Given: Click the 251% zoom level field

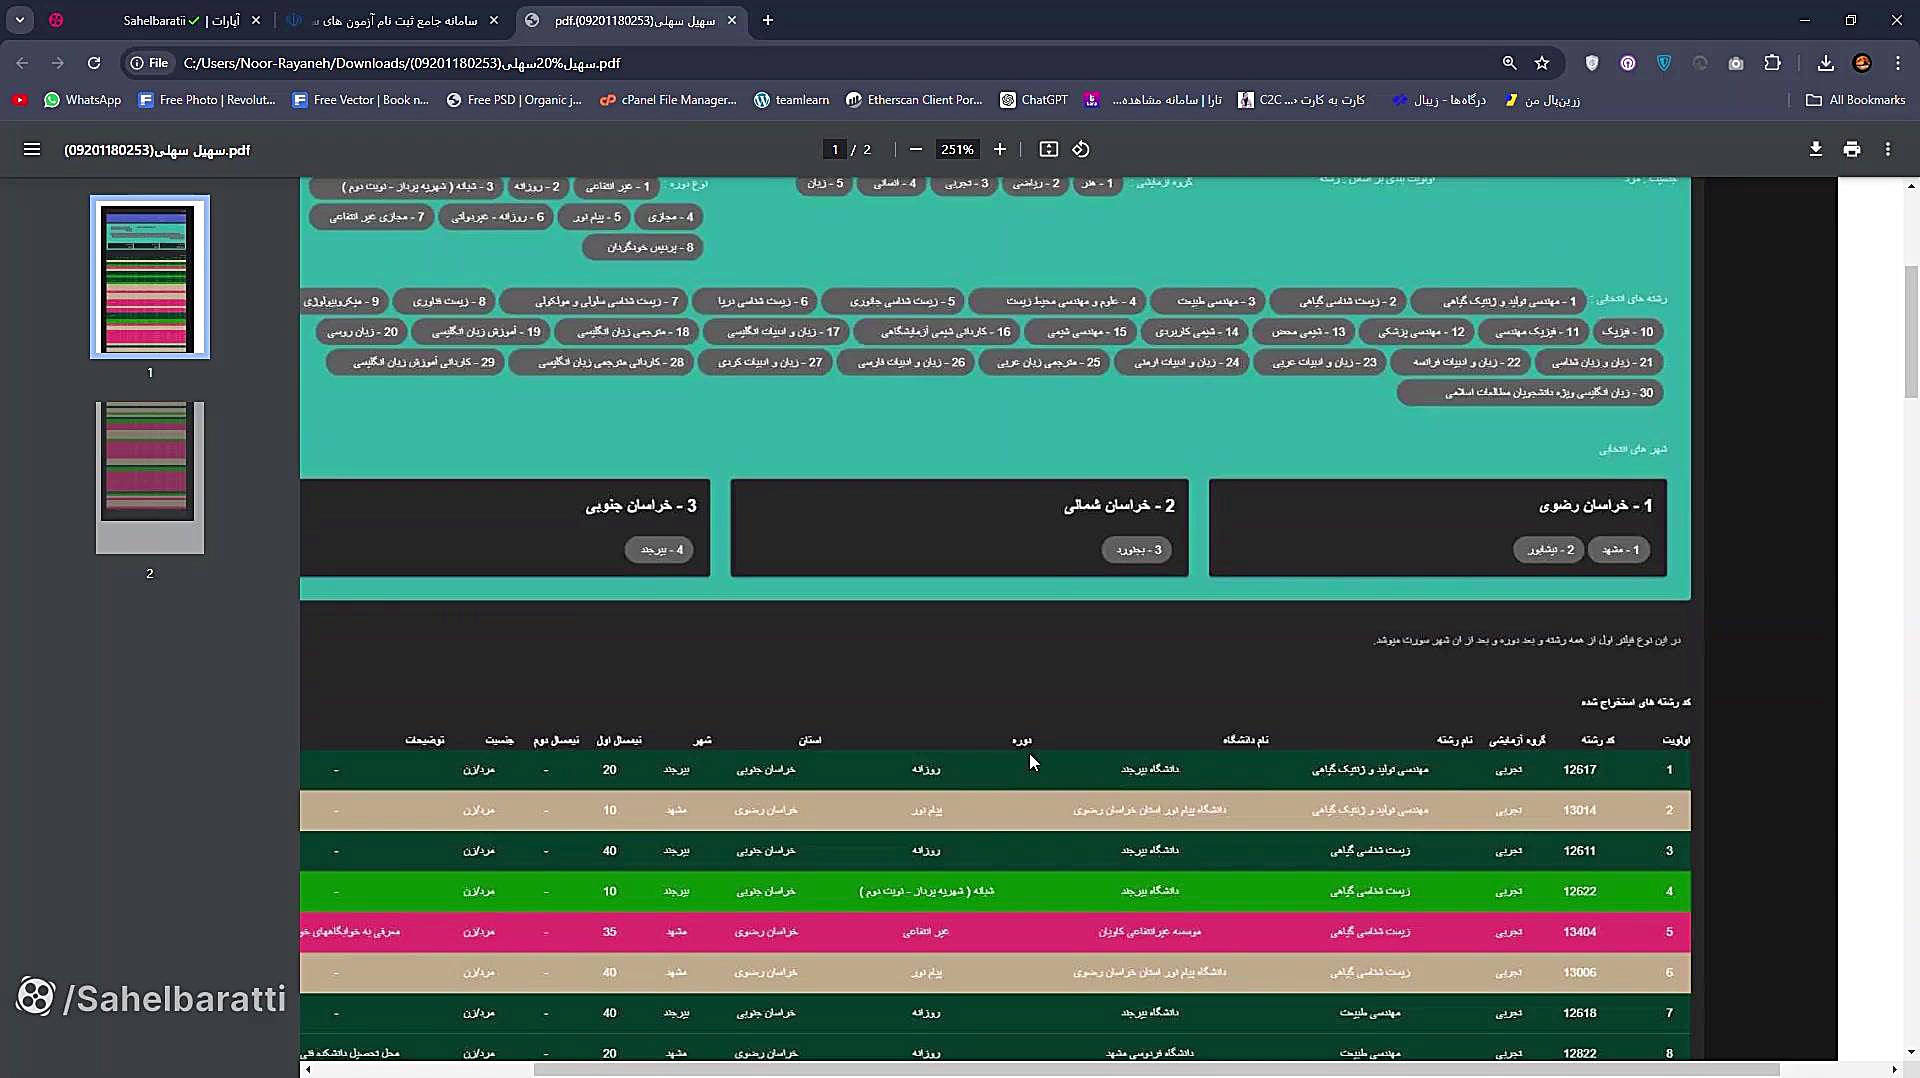Looking at the screenshot, I should (x=957, y=149).
